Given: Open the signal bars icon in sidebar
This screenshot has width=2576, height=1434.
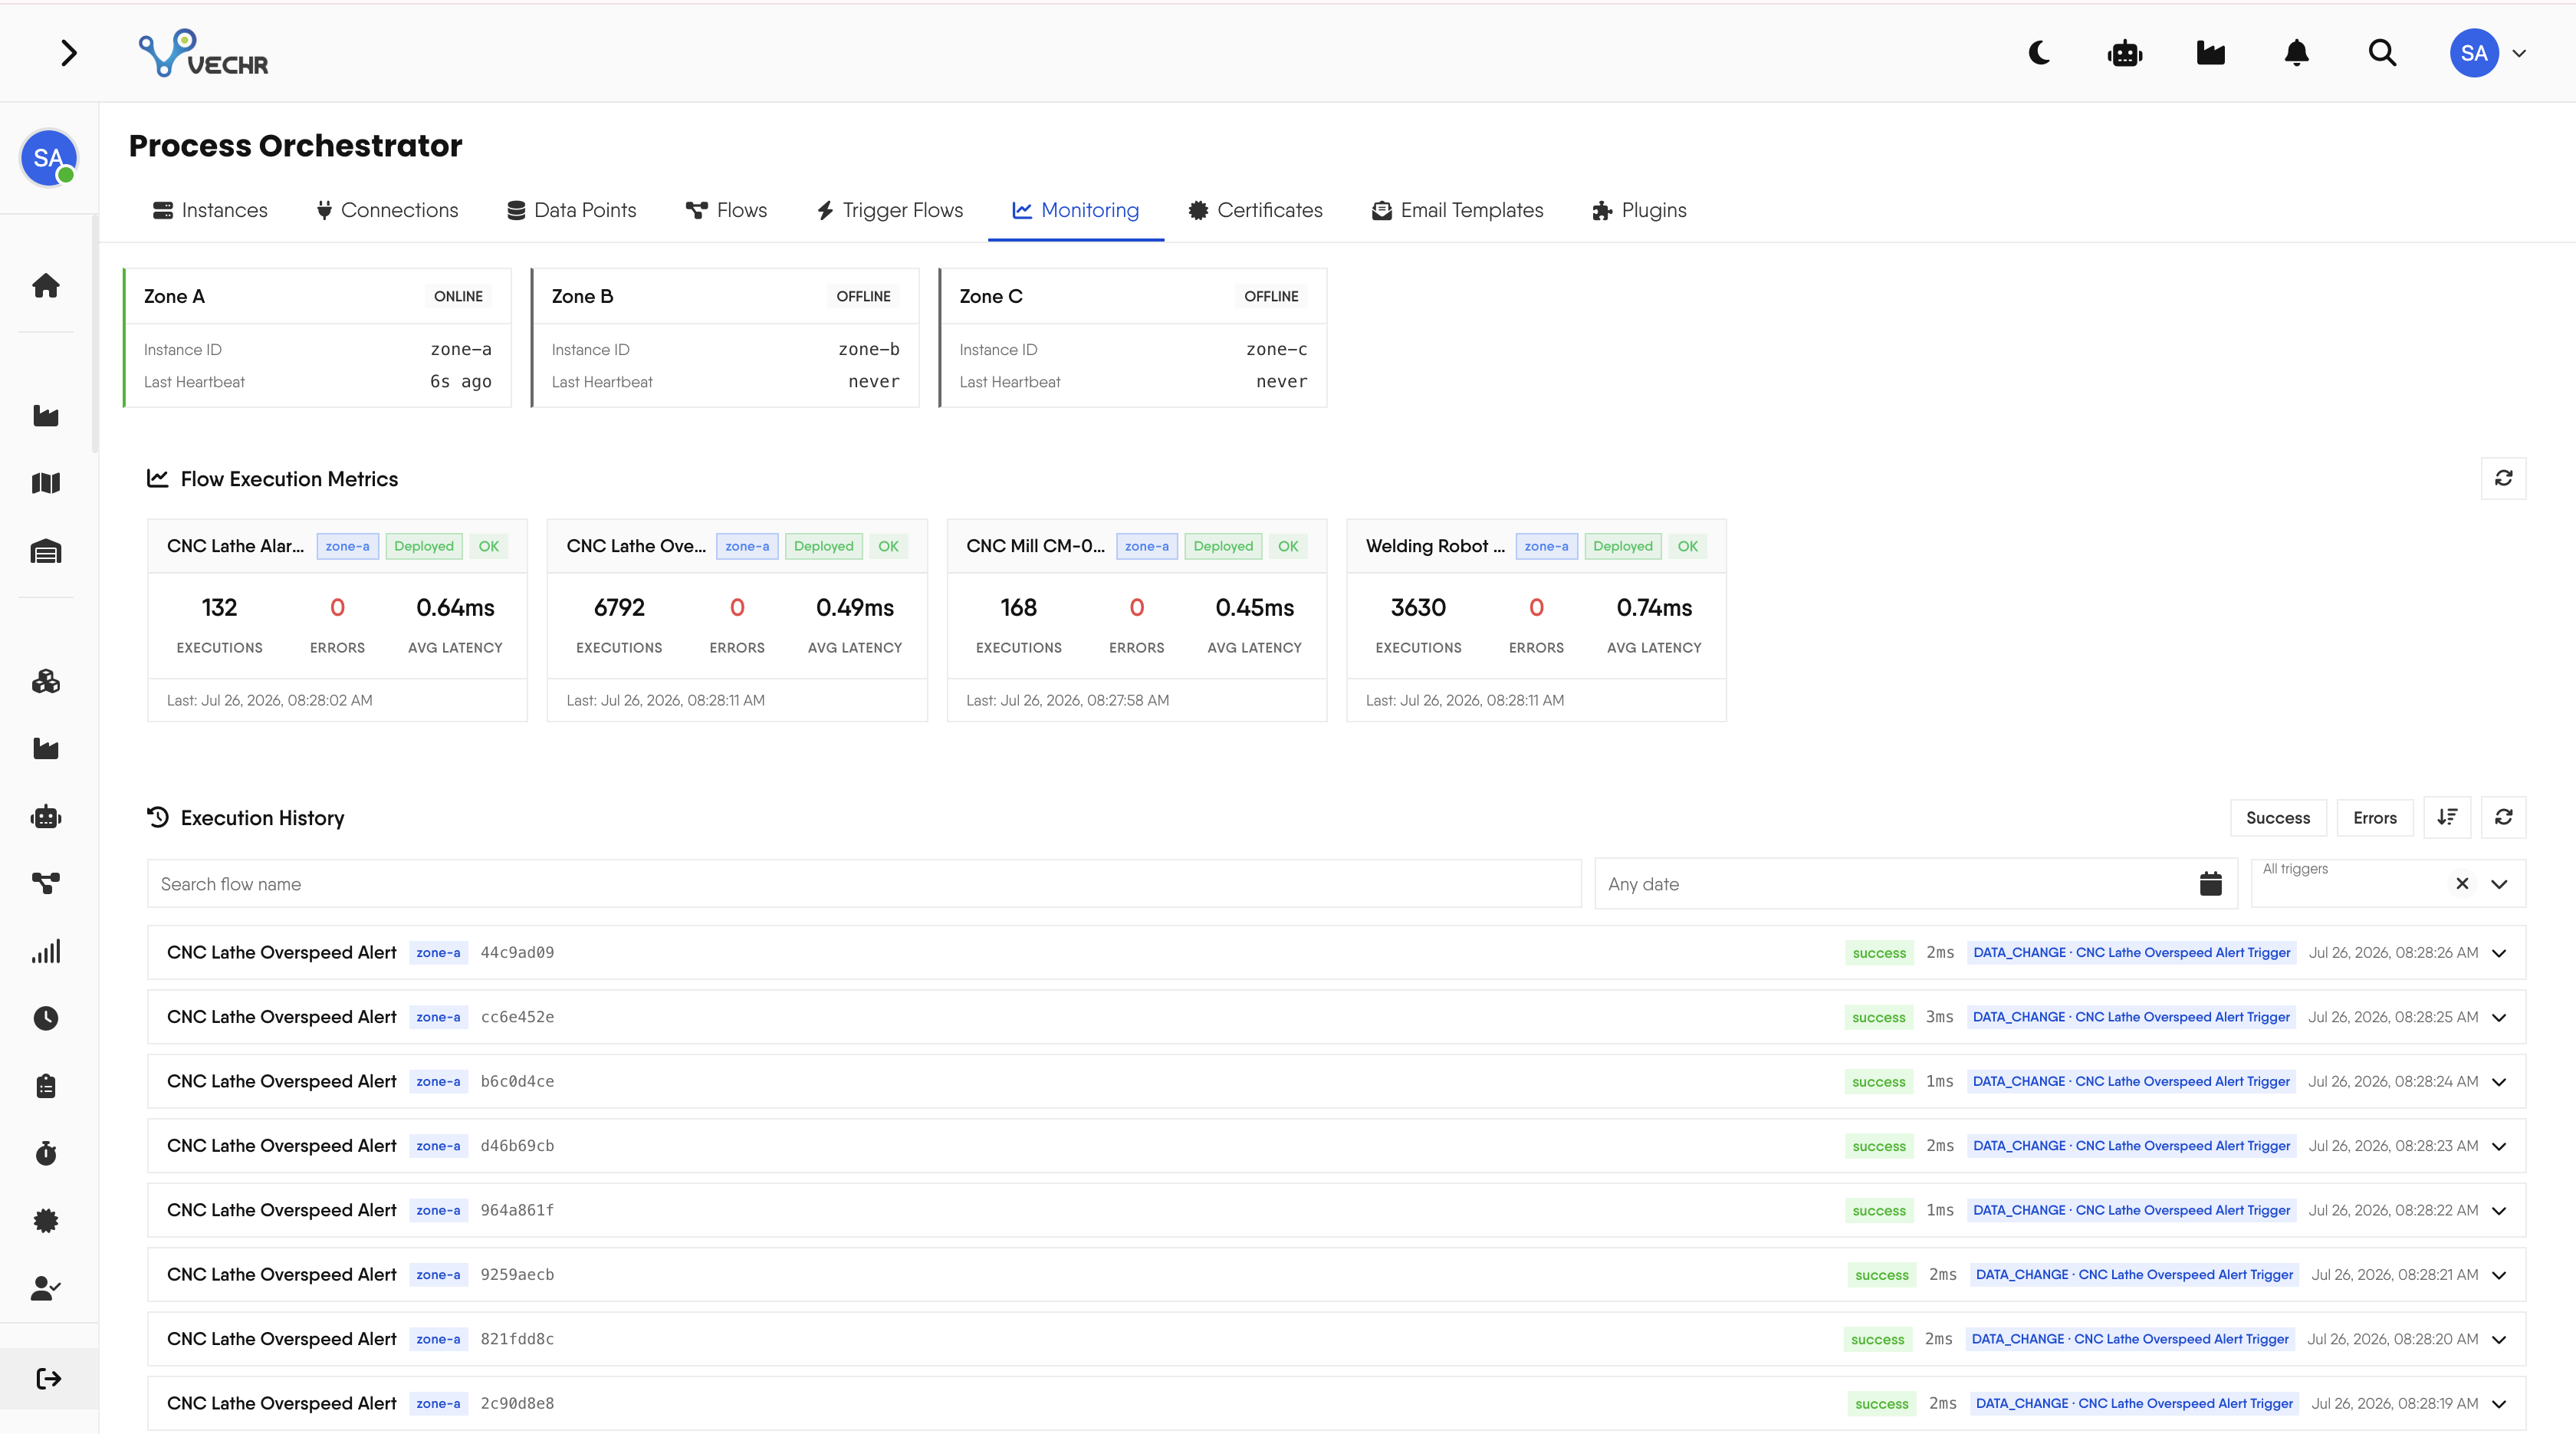Looking at the screenshot, I should (46, 951).
